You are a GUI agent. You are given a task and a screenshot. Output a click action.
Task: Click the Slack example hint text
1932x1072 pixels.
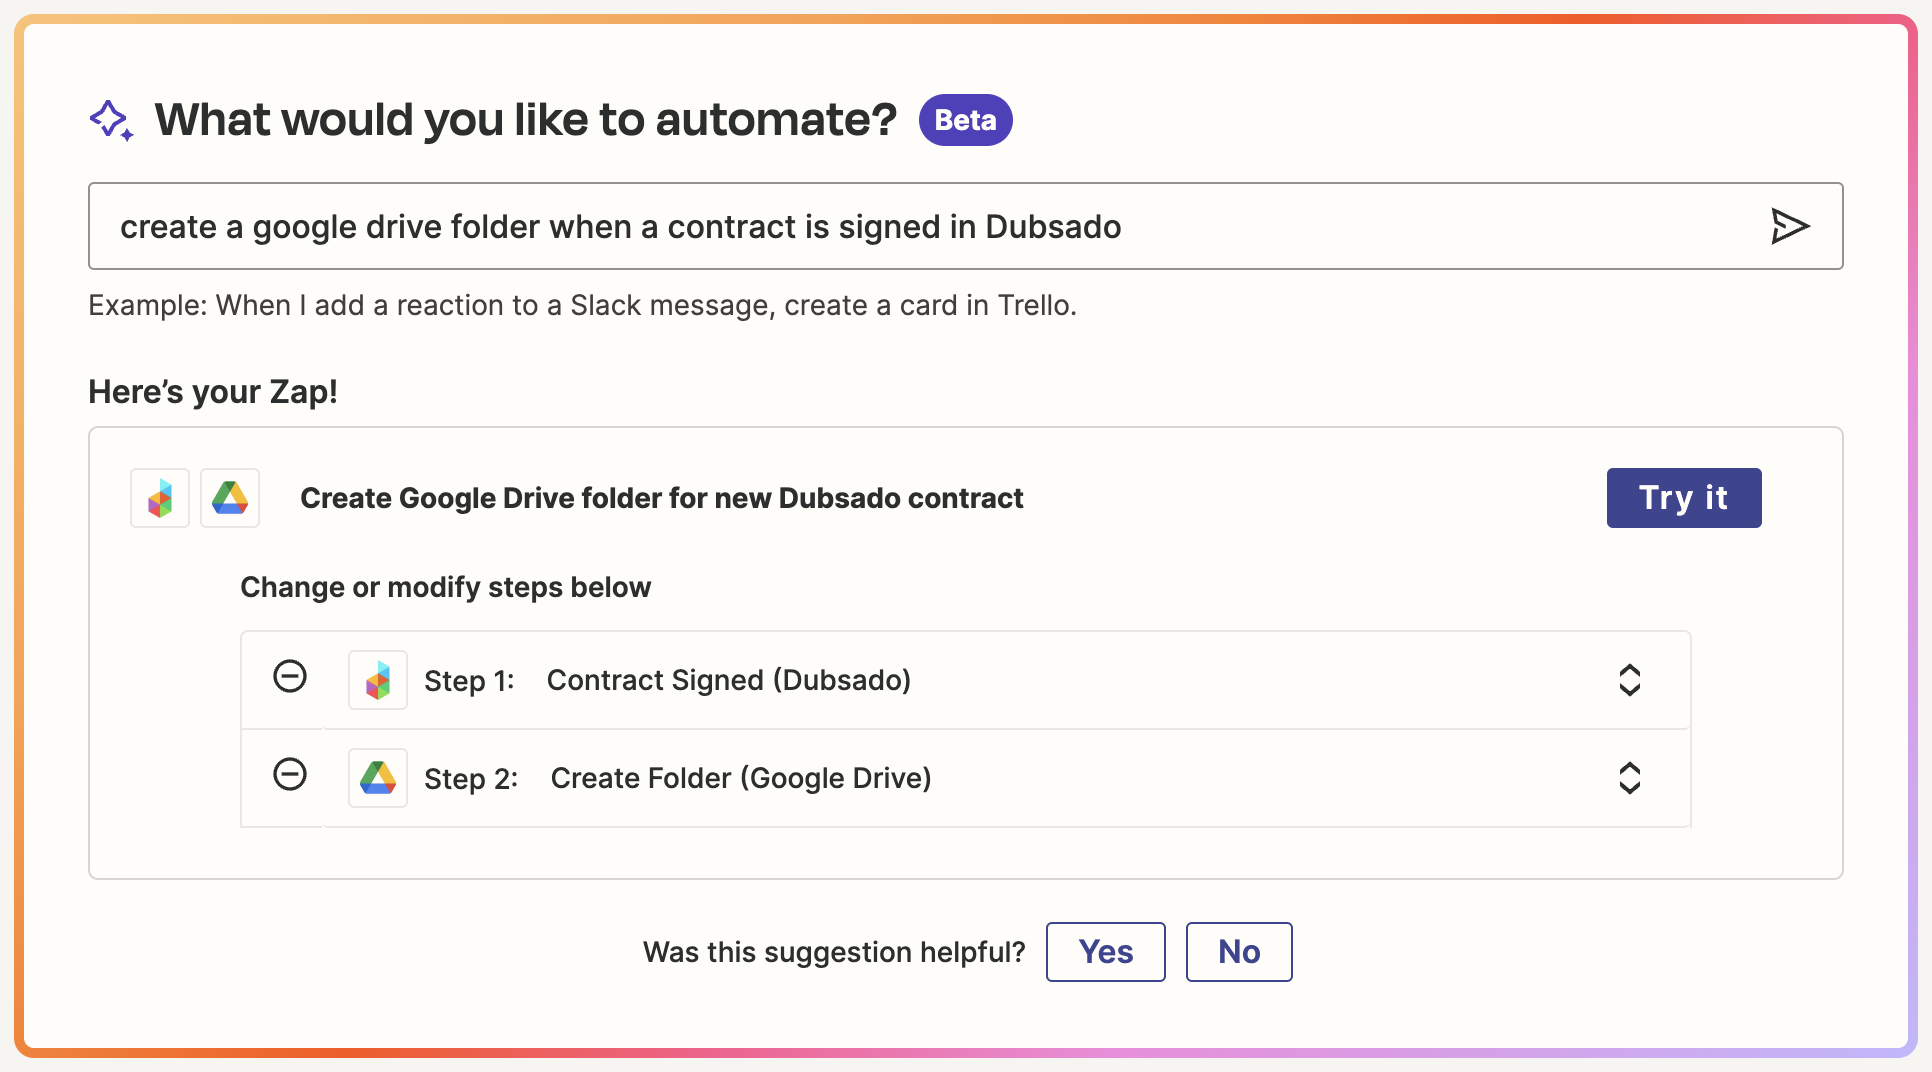583,305
